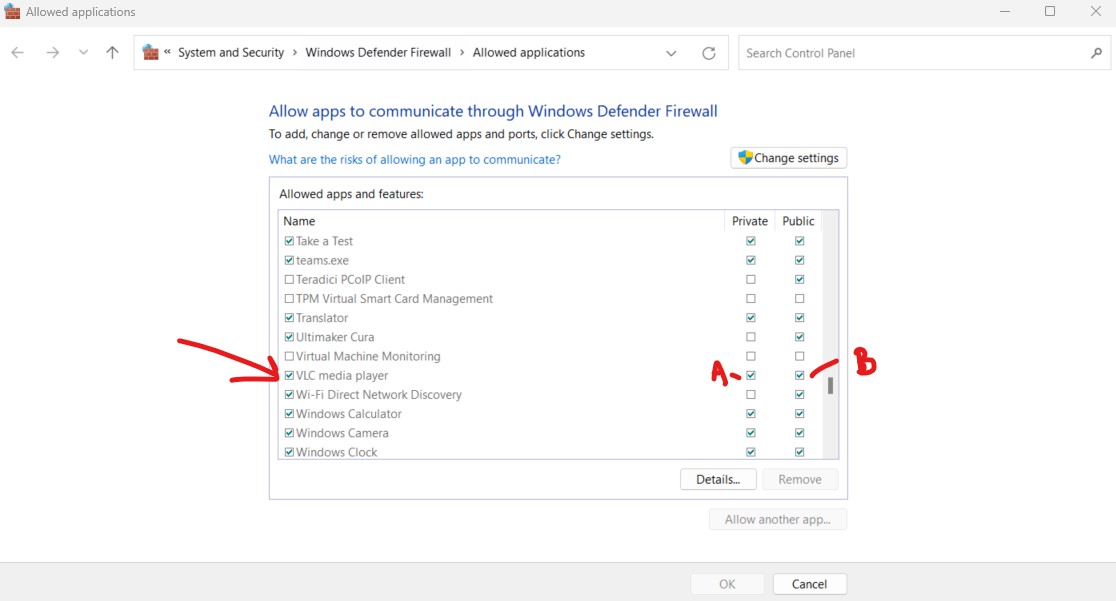
Task: Select the Ultimaker Cura row text
Action: [335, 337]
